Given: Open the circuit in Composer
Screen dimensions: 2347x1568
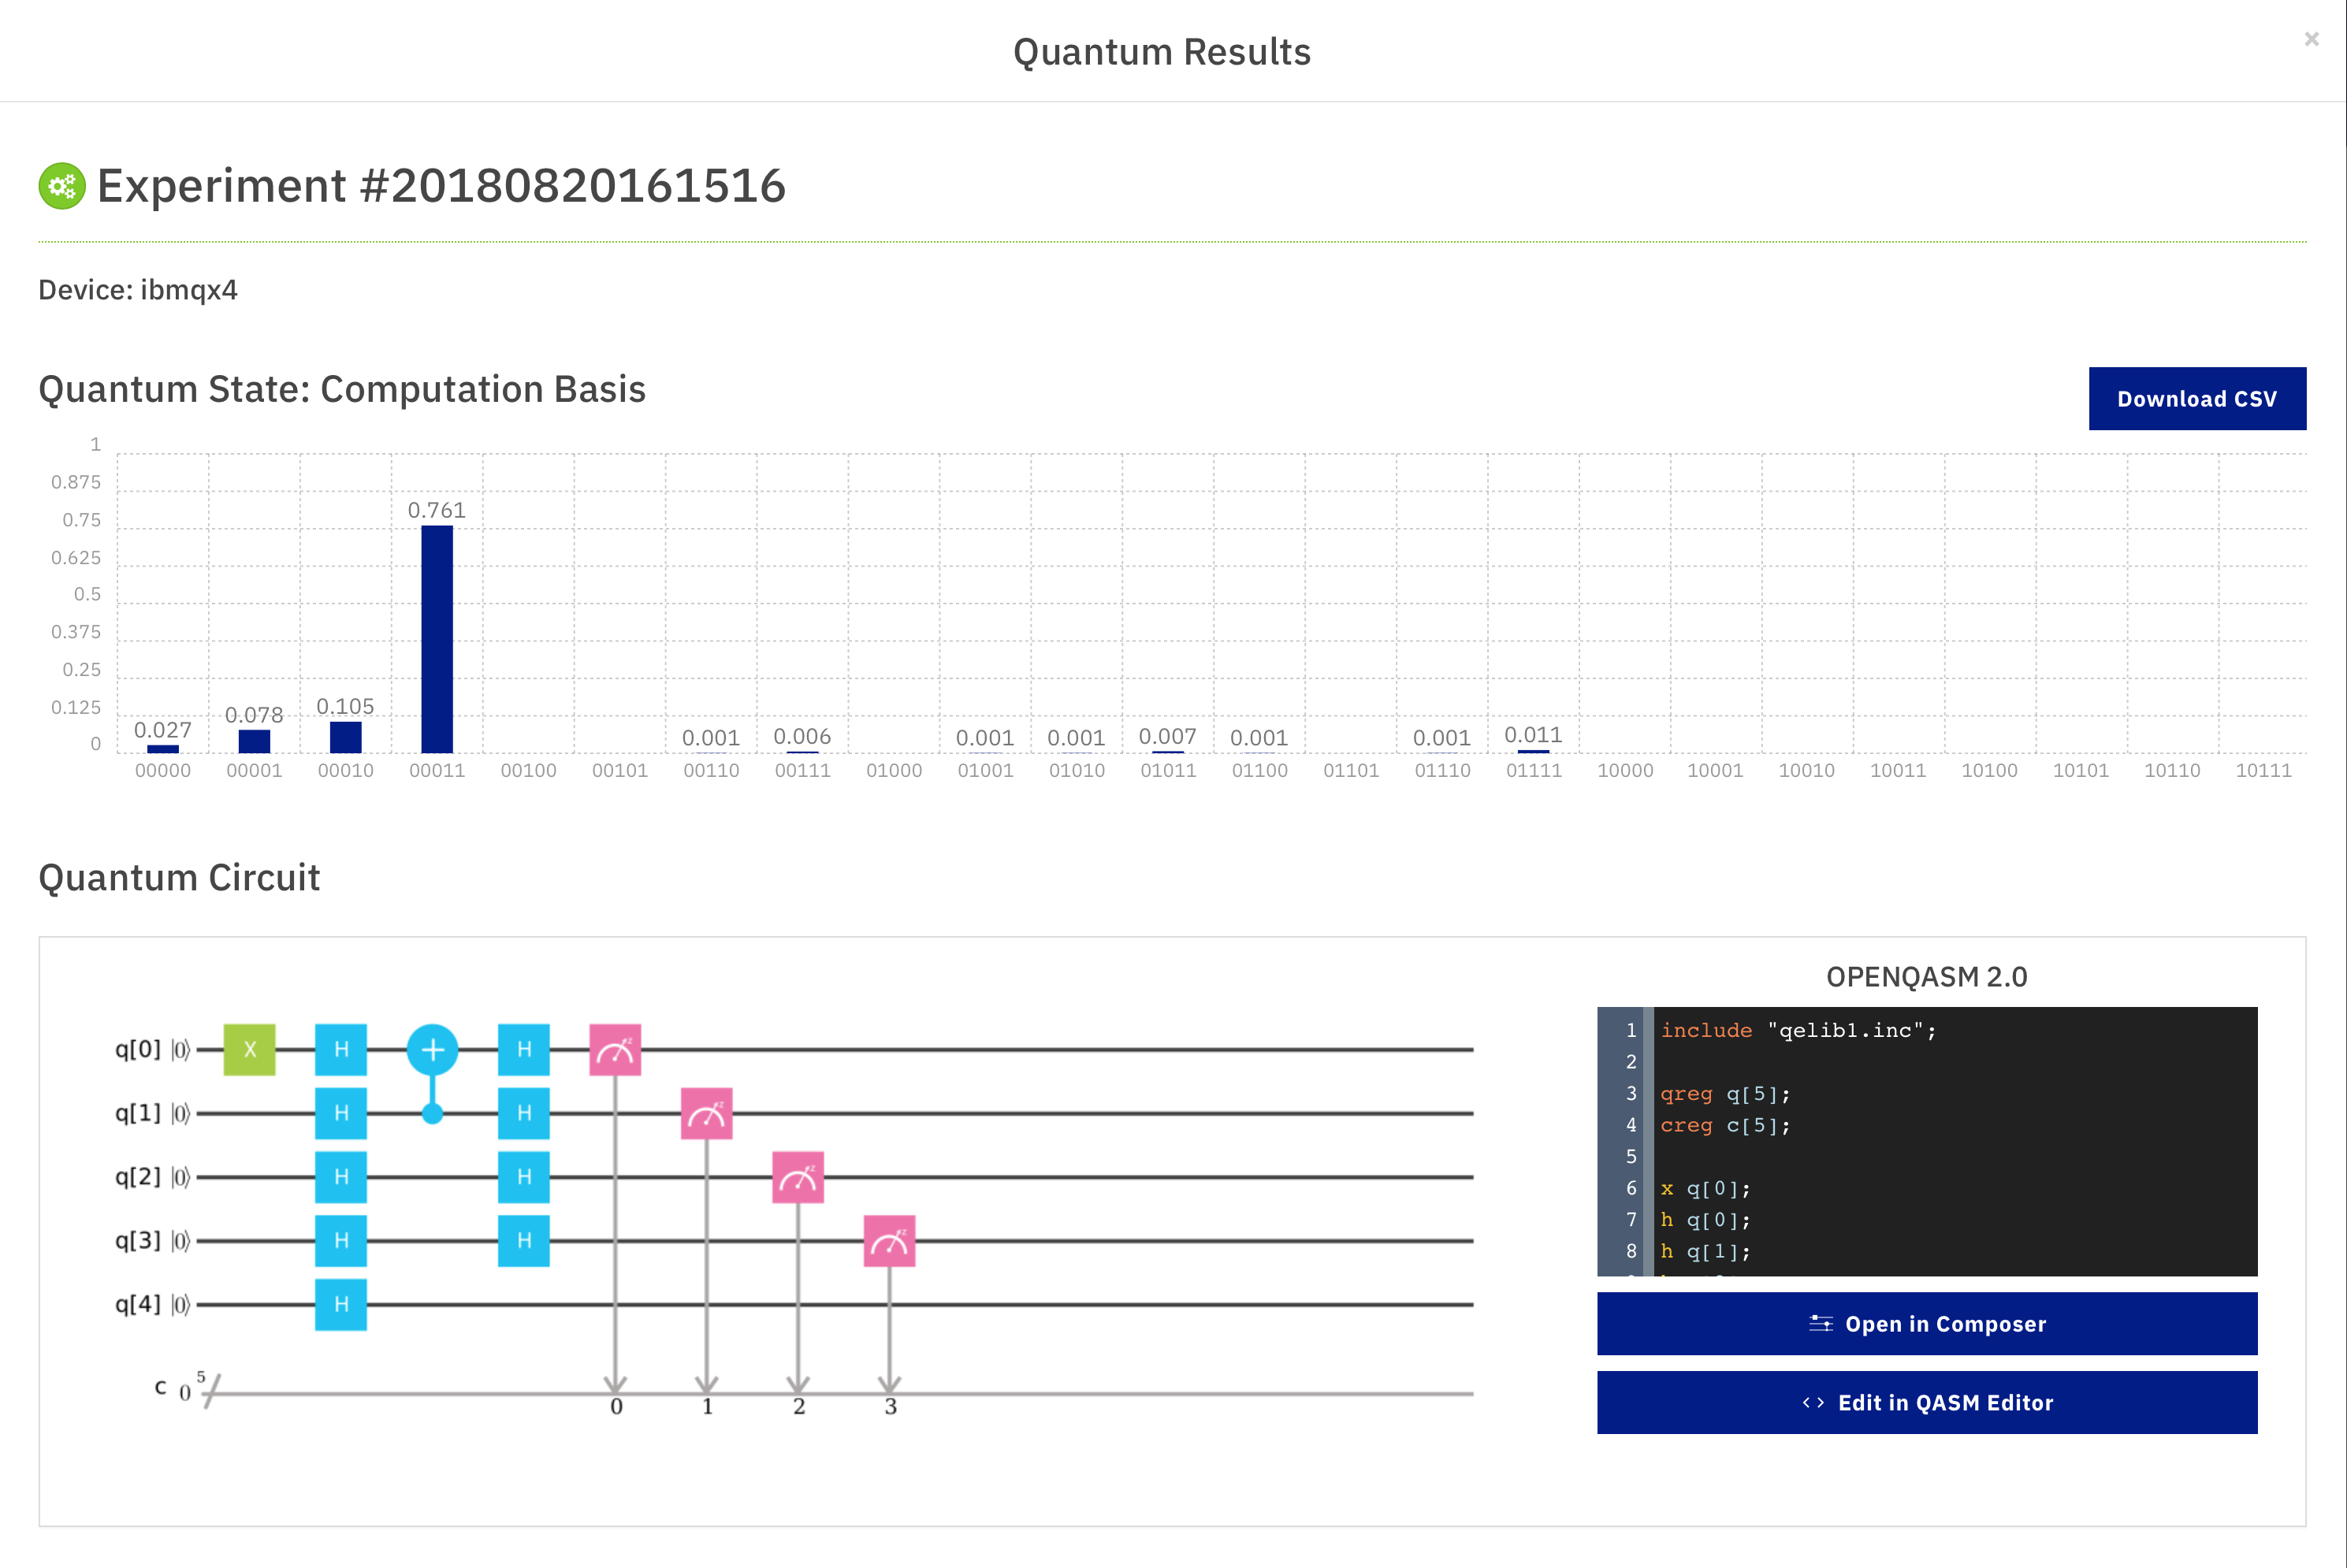Looking at the screenshot, I should (1926, 1323).
